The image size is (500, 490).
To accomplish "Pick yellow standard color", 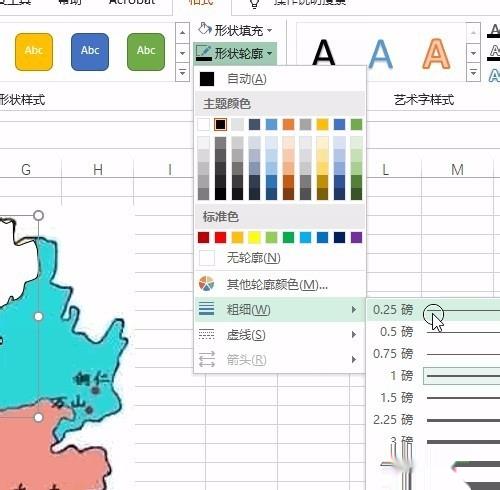I will [x=254, y=238].
